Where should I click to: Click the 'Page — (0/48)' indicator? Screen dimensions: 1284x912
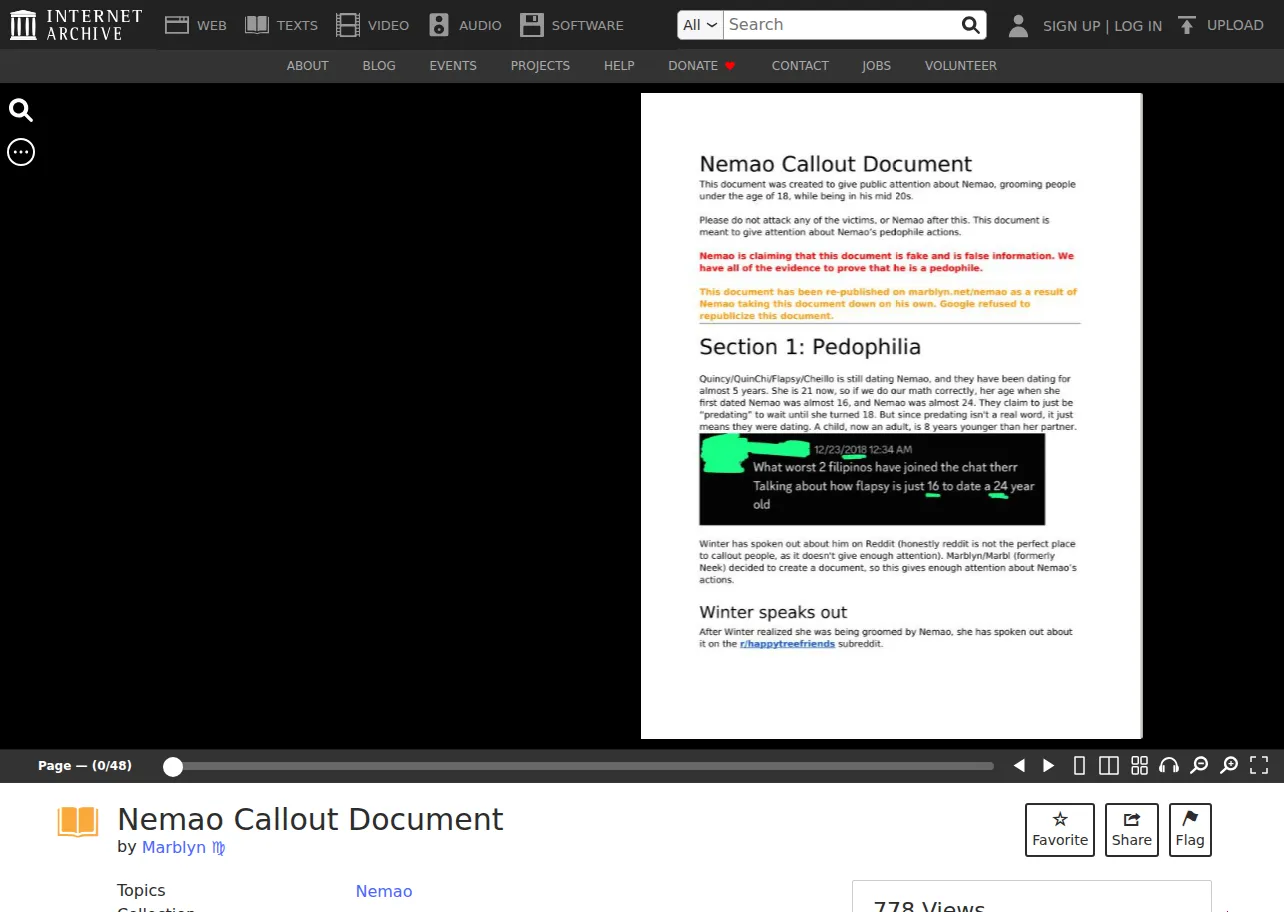point(85,766)
